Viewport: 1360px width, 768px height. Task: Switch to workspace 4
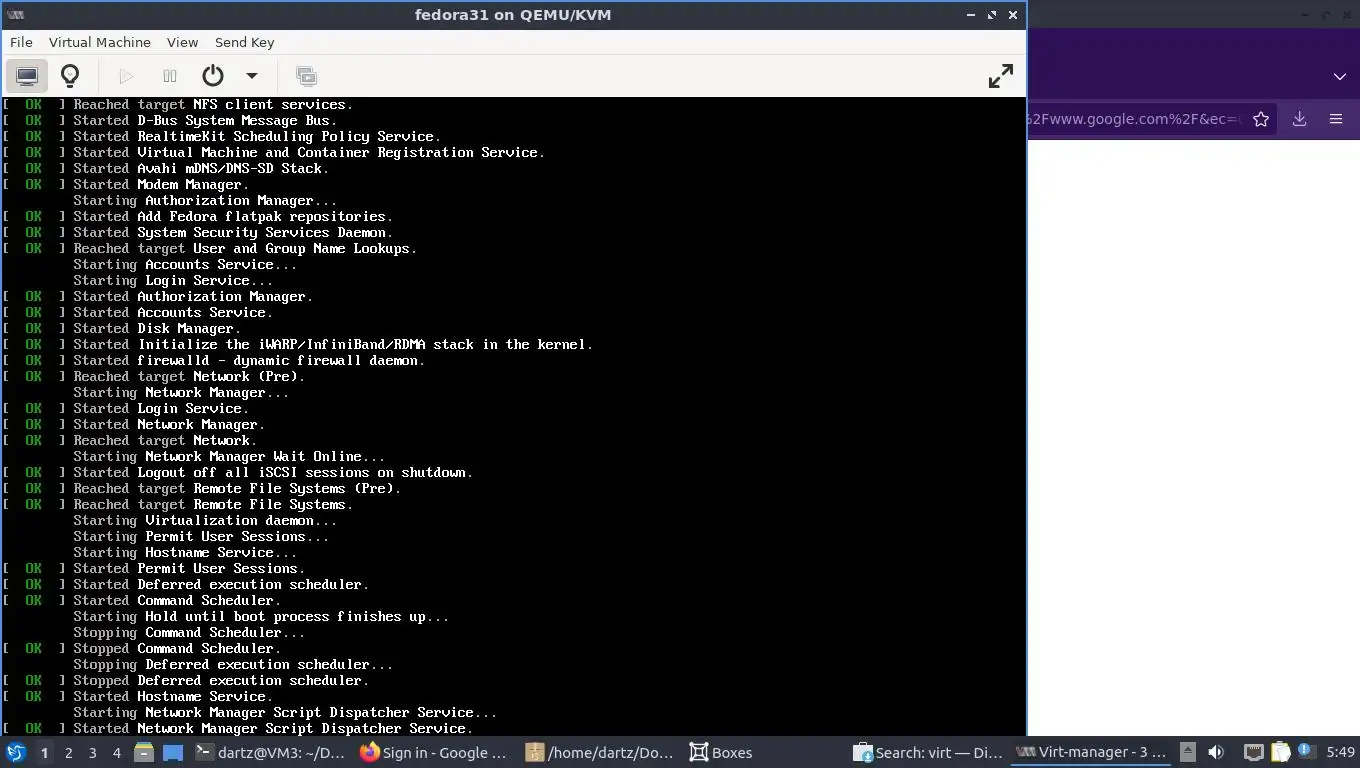[x=117, y=753]
